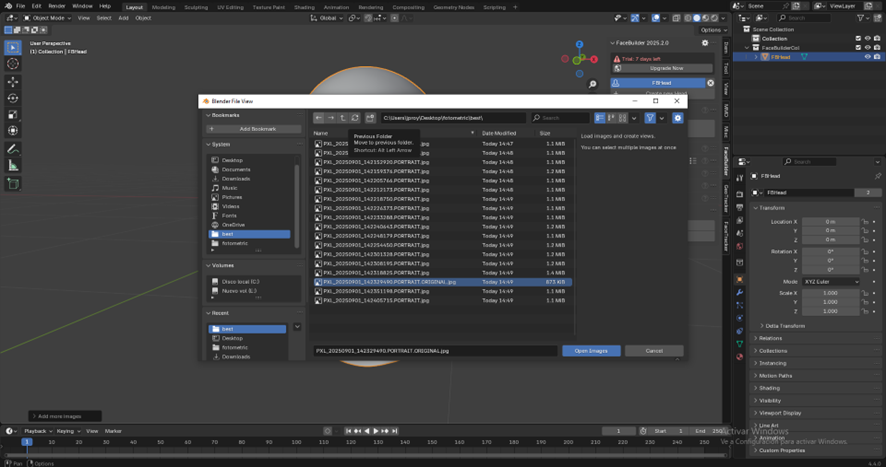Select the Measure tool
886x467 pixels.
pyautogui.click(x=13, y=166)
